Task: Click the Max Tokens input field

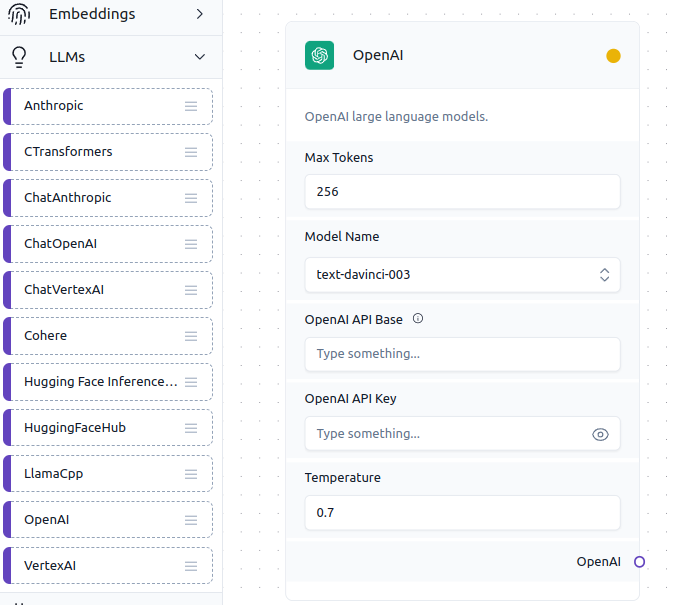Action: tap(462, 192)
